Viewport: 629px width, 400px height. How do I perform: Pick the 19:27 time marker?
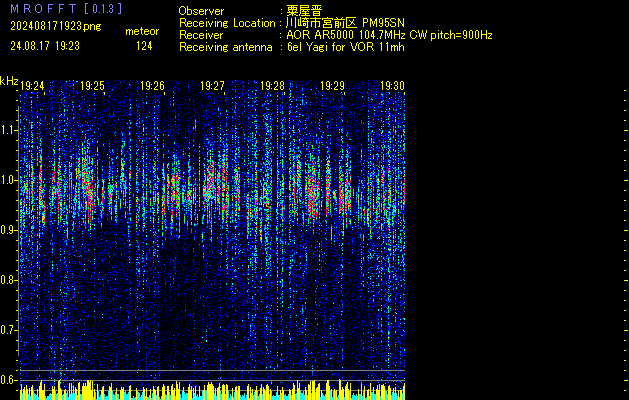pos(212,87)
